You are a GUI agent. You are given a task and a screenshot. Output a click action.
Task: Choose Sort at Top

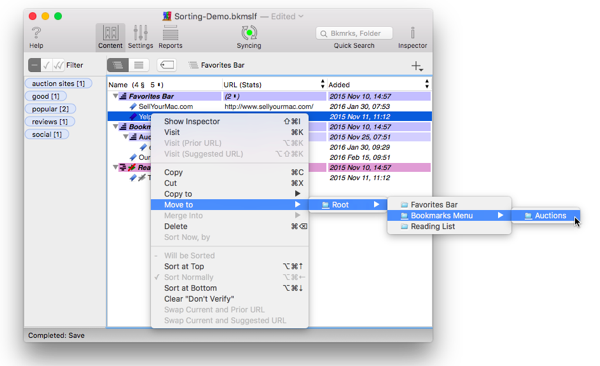point(230,266)
